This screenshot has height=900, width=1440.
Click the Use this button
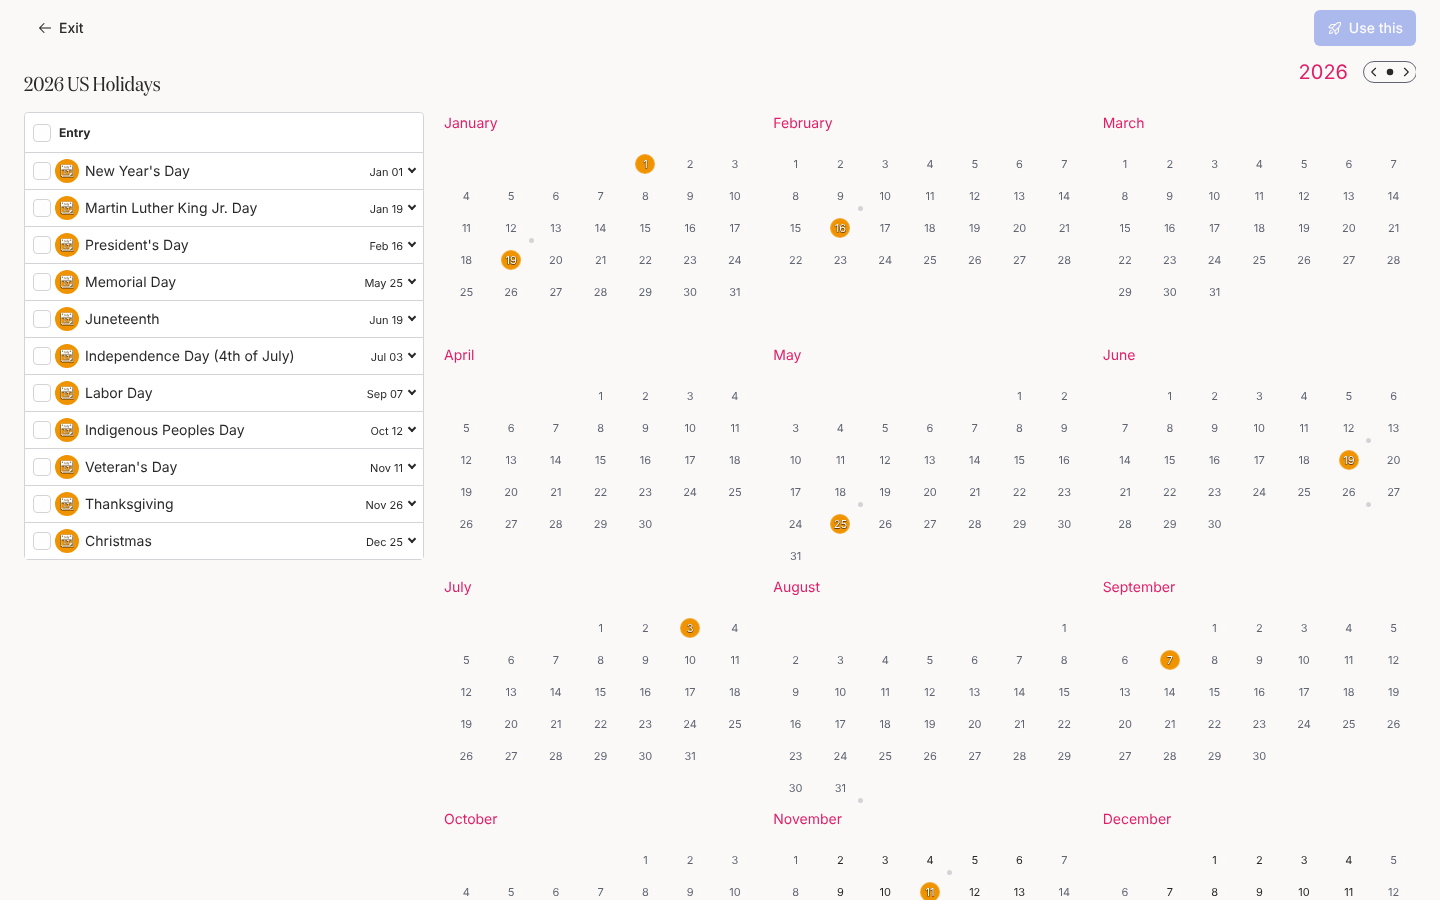(x=1364, y=28)
